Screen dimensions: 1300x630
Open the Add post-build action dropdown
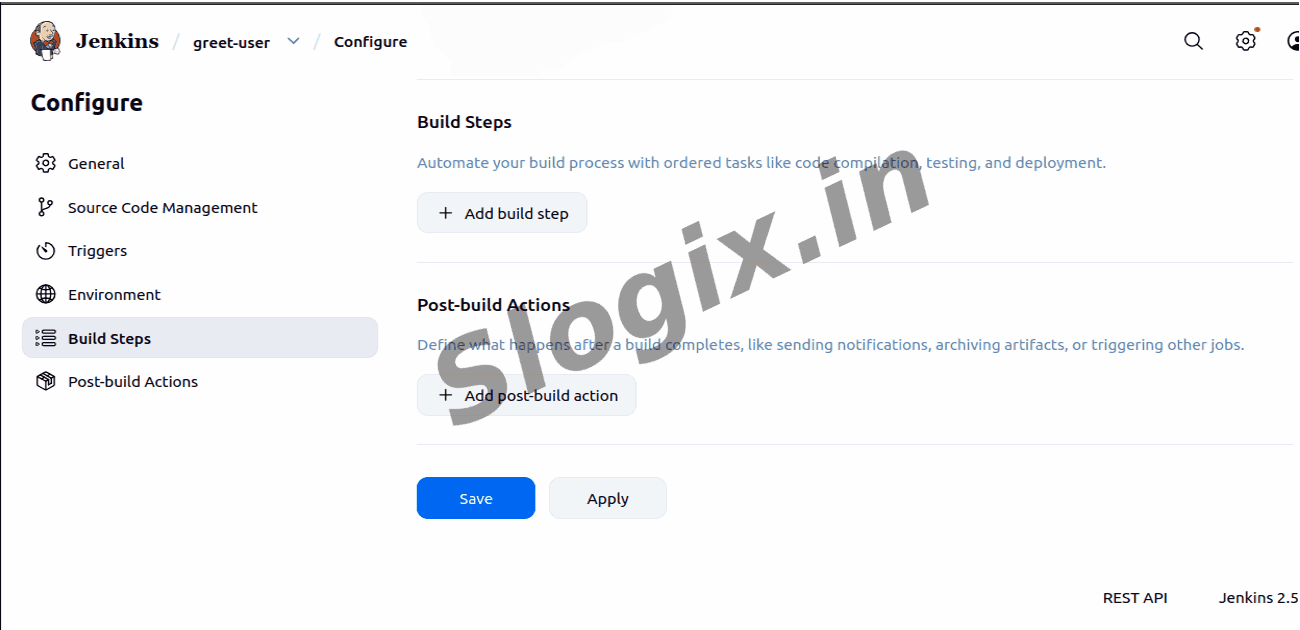(x=526, y=395)
